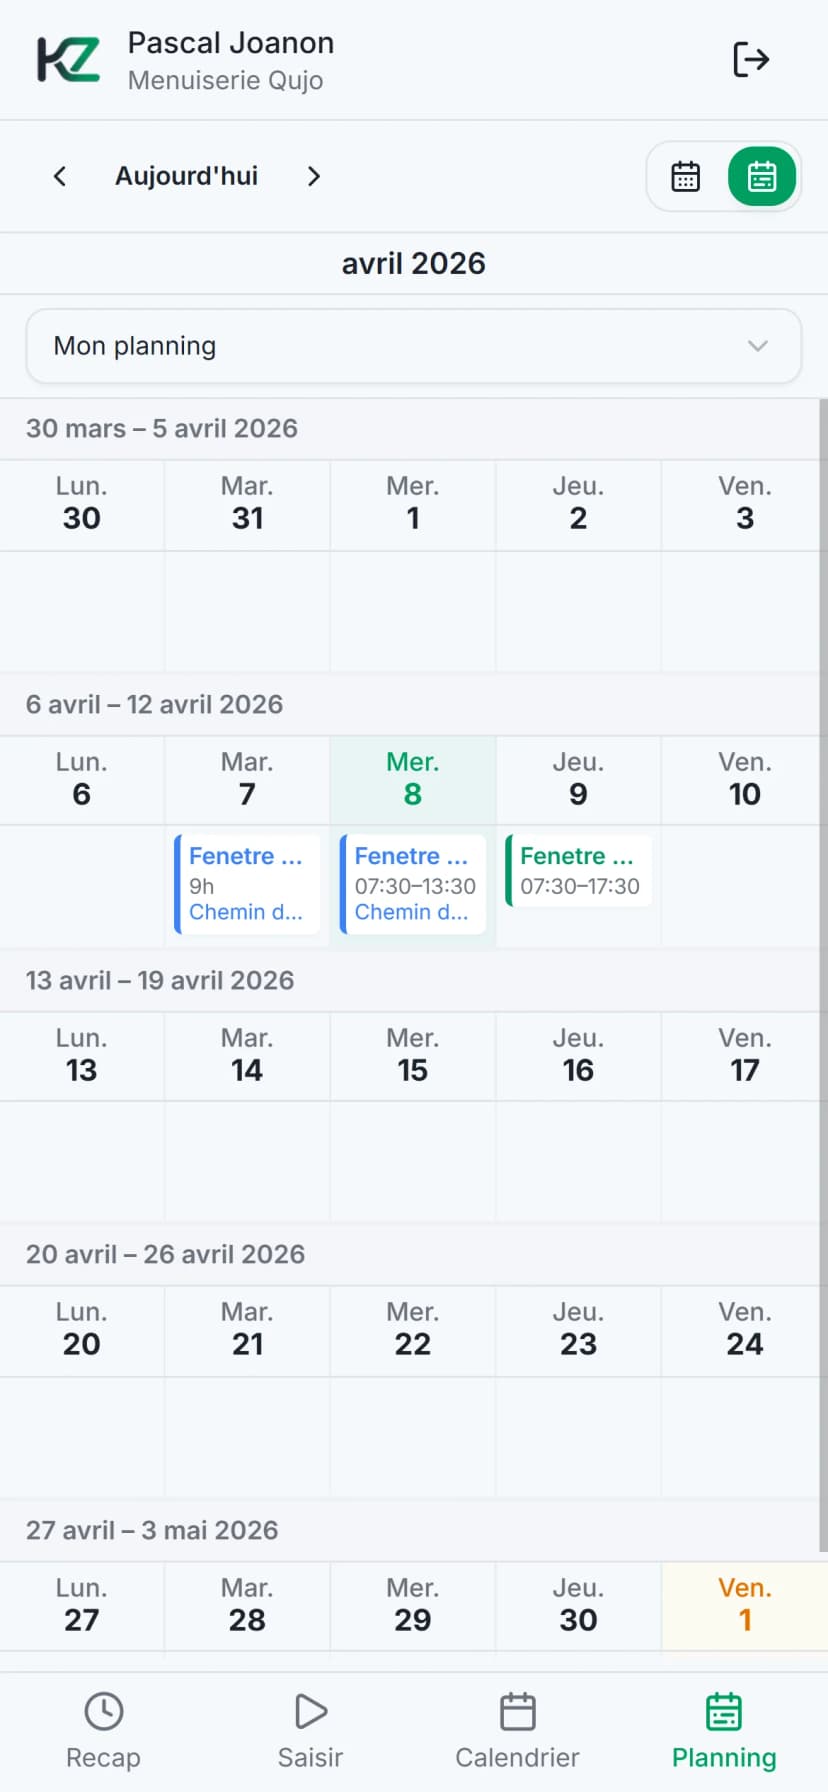The height and width of the screenshot is (1792, 828).
Task: Select the detailed planning view icon
Action: click(x=761, y=176)
